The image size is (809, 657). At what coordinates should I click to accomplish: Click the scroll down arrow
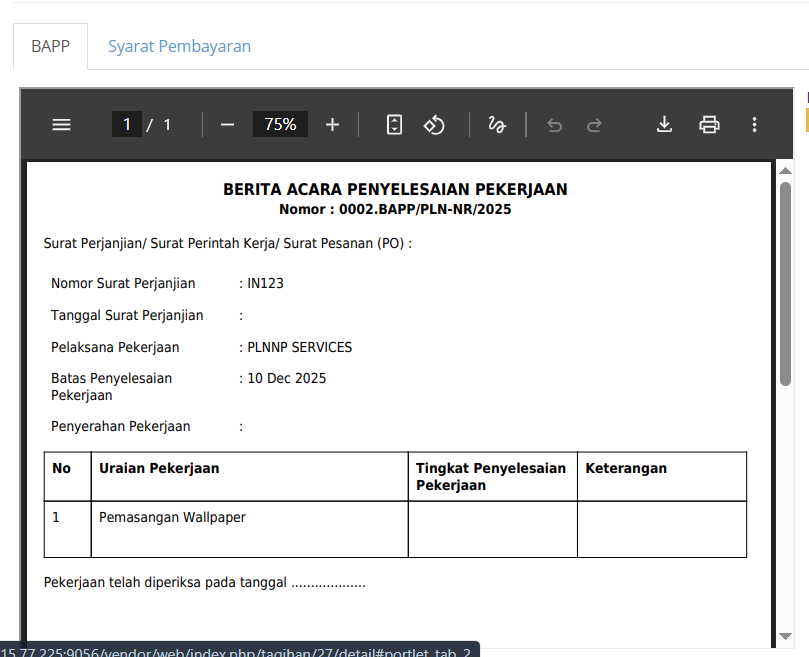click(785, 637)
